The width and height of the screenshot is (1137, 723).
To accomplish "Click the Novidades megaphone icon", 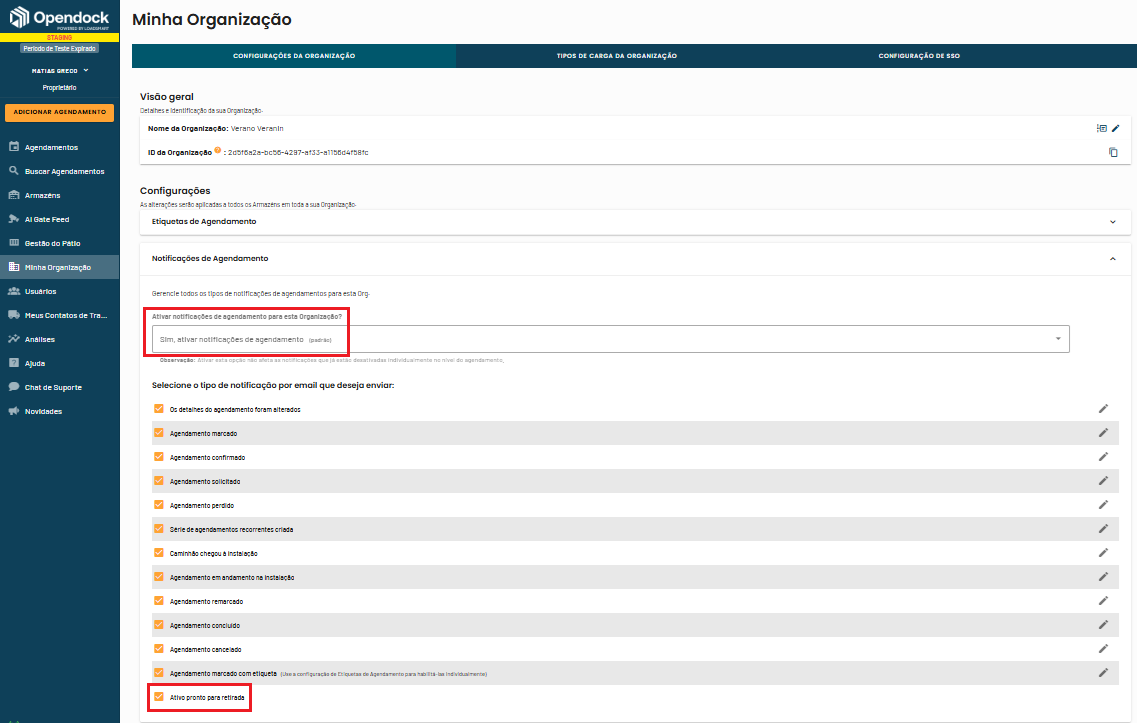I will click(x=14, y=410).
